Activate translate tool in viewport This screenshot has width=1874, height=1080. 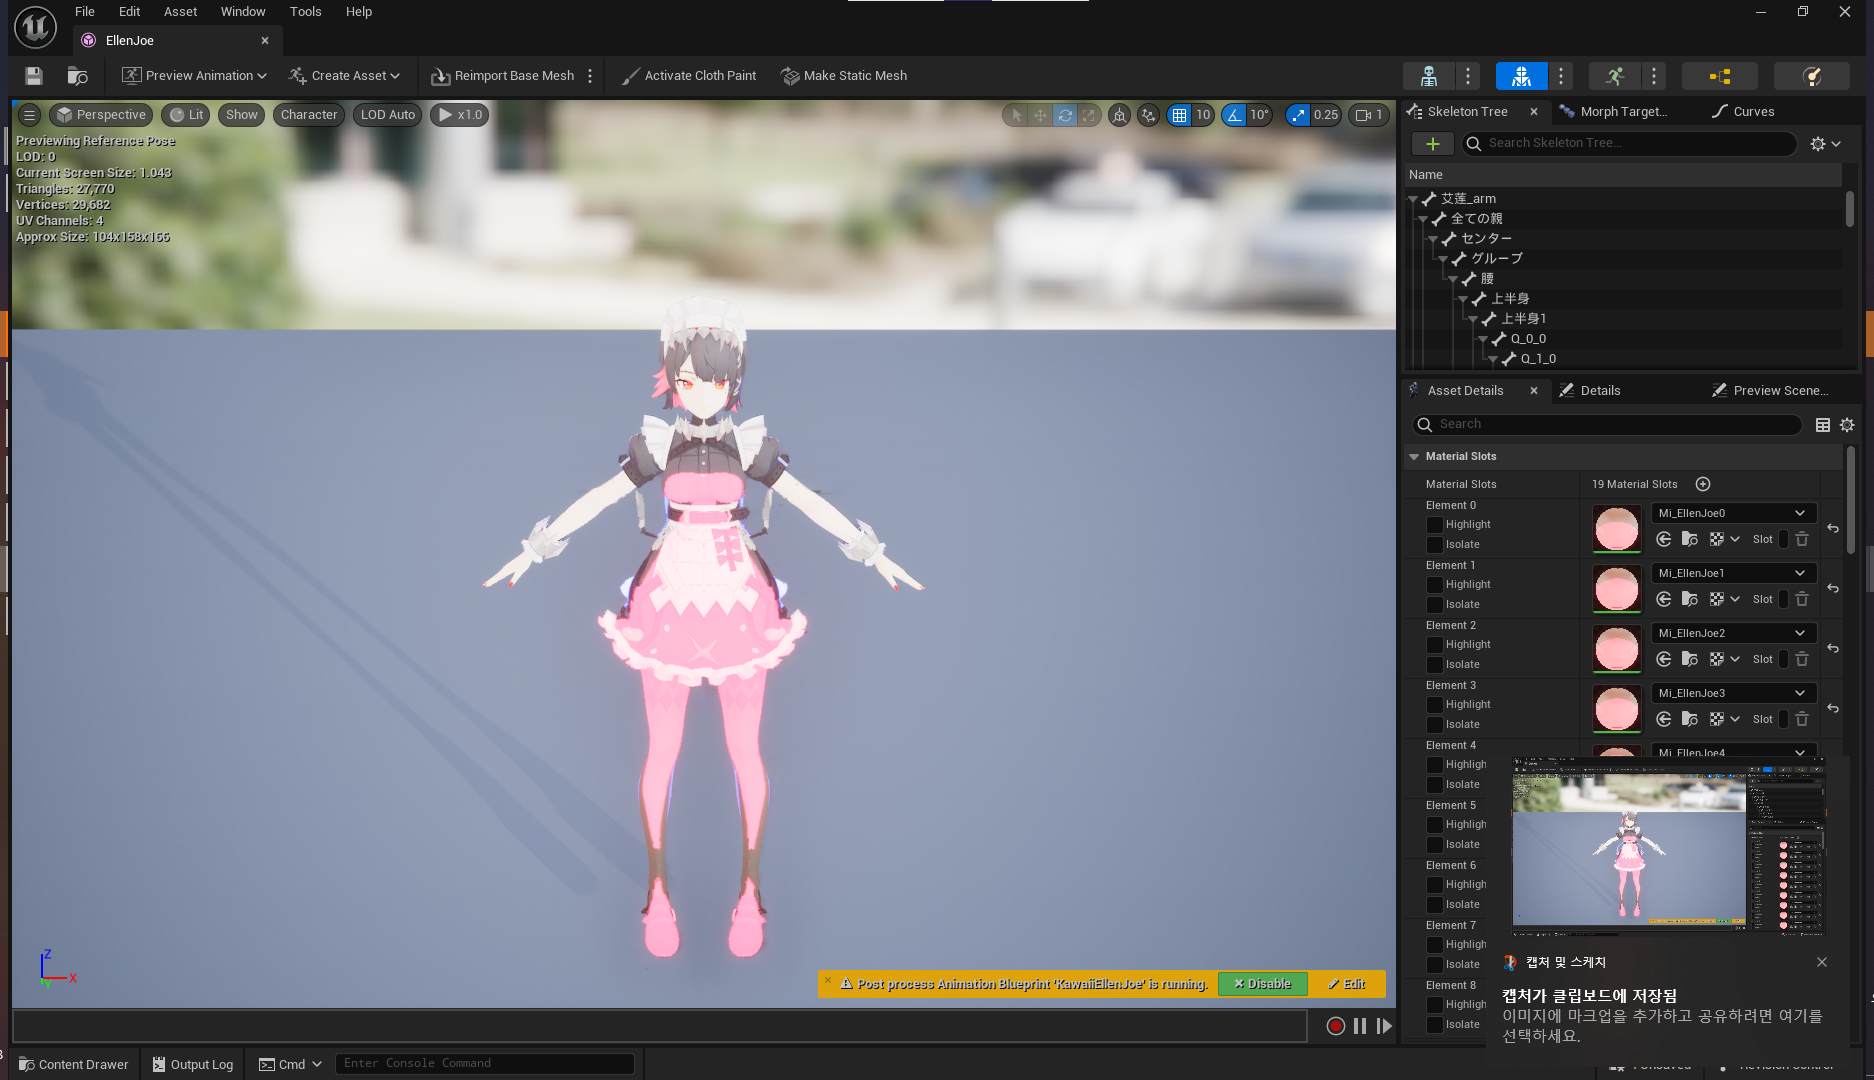1041,115
